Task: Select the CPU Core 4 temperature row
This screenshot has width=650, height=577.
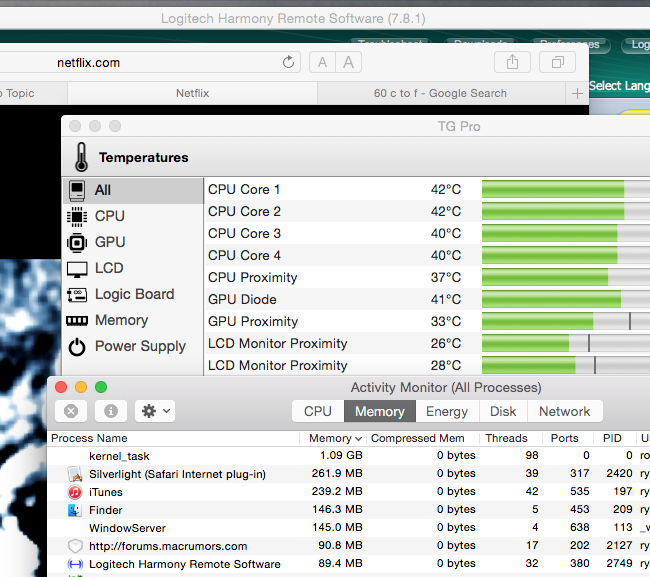Action: click(427, 255)
